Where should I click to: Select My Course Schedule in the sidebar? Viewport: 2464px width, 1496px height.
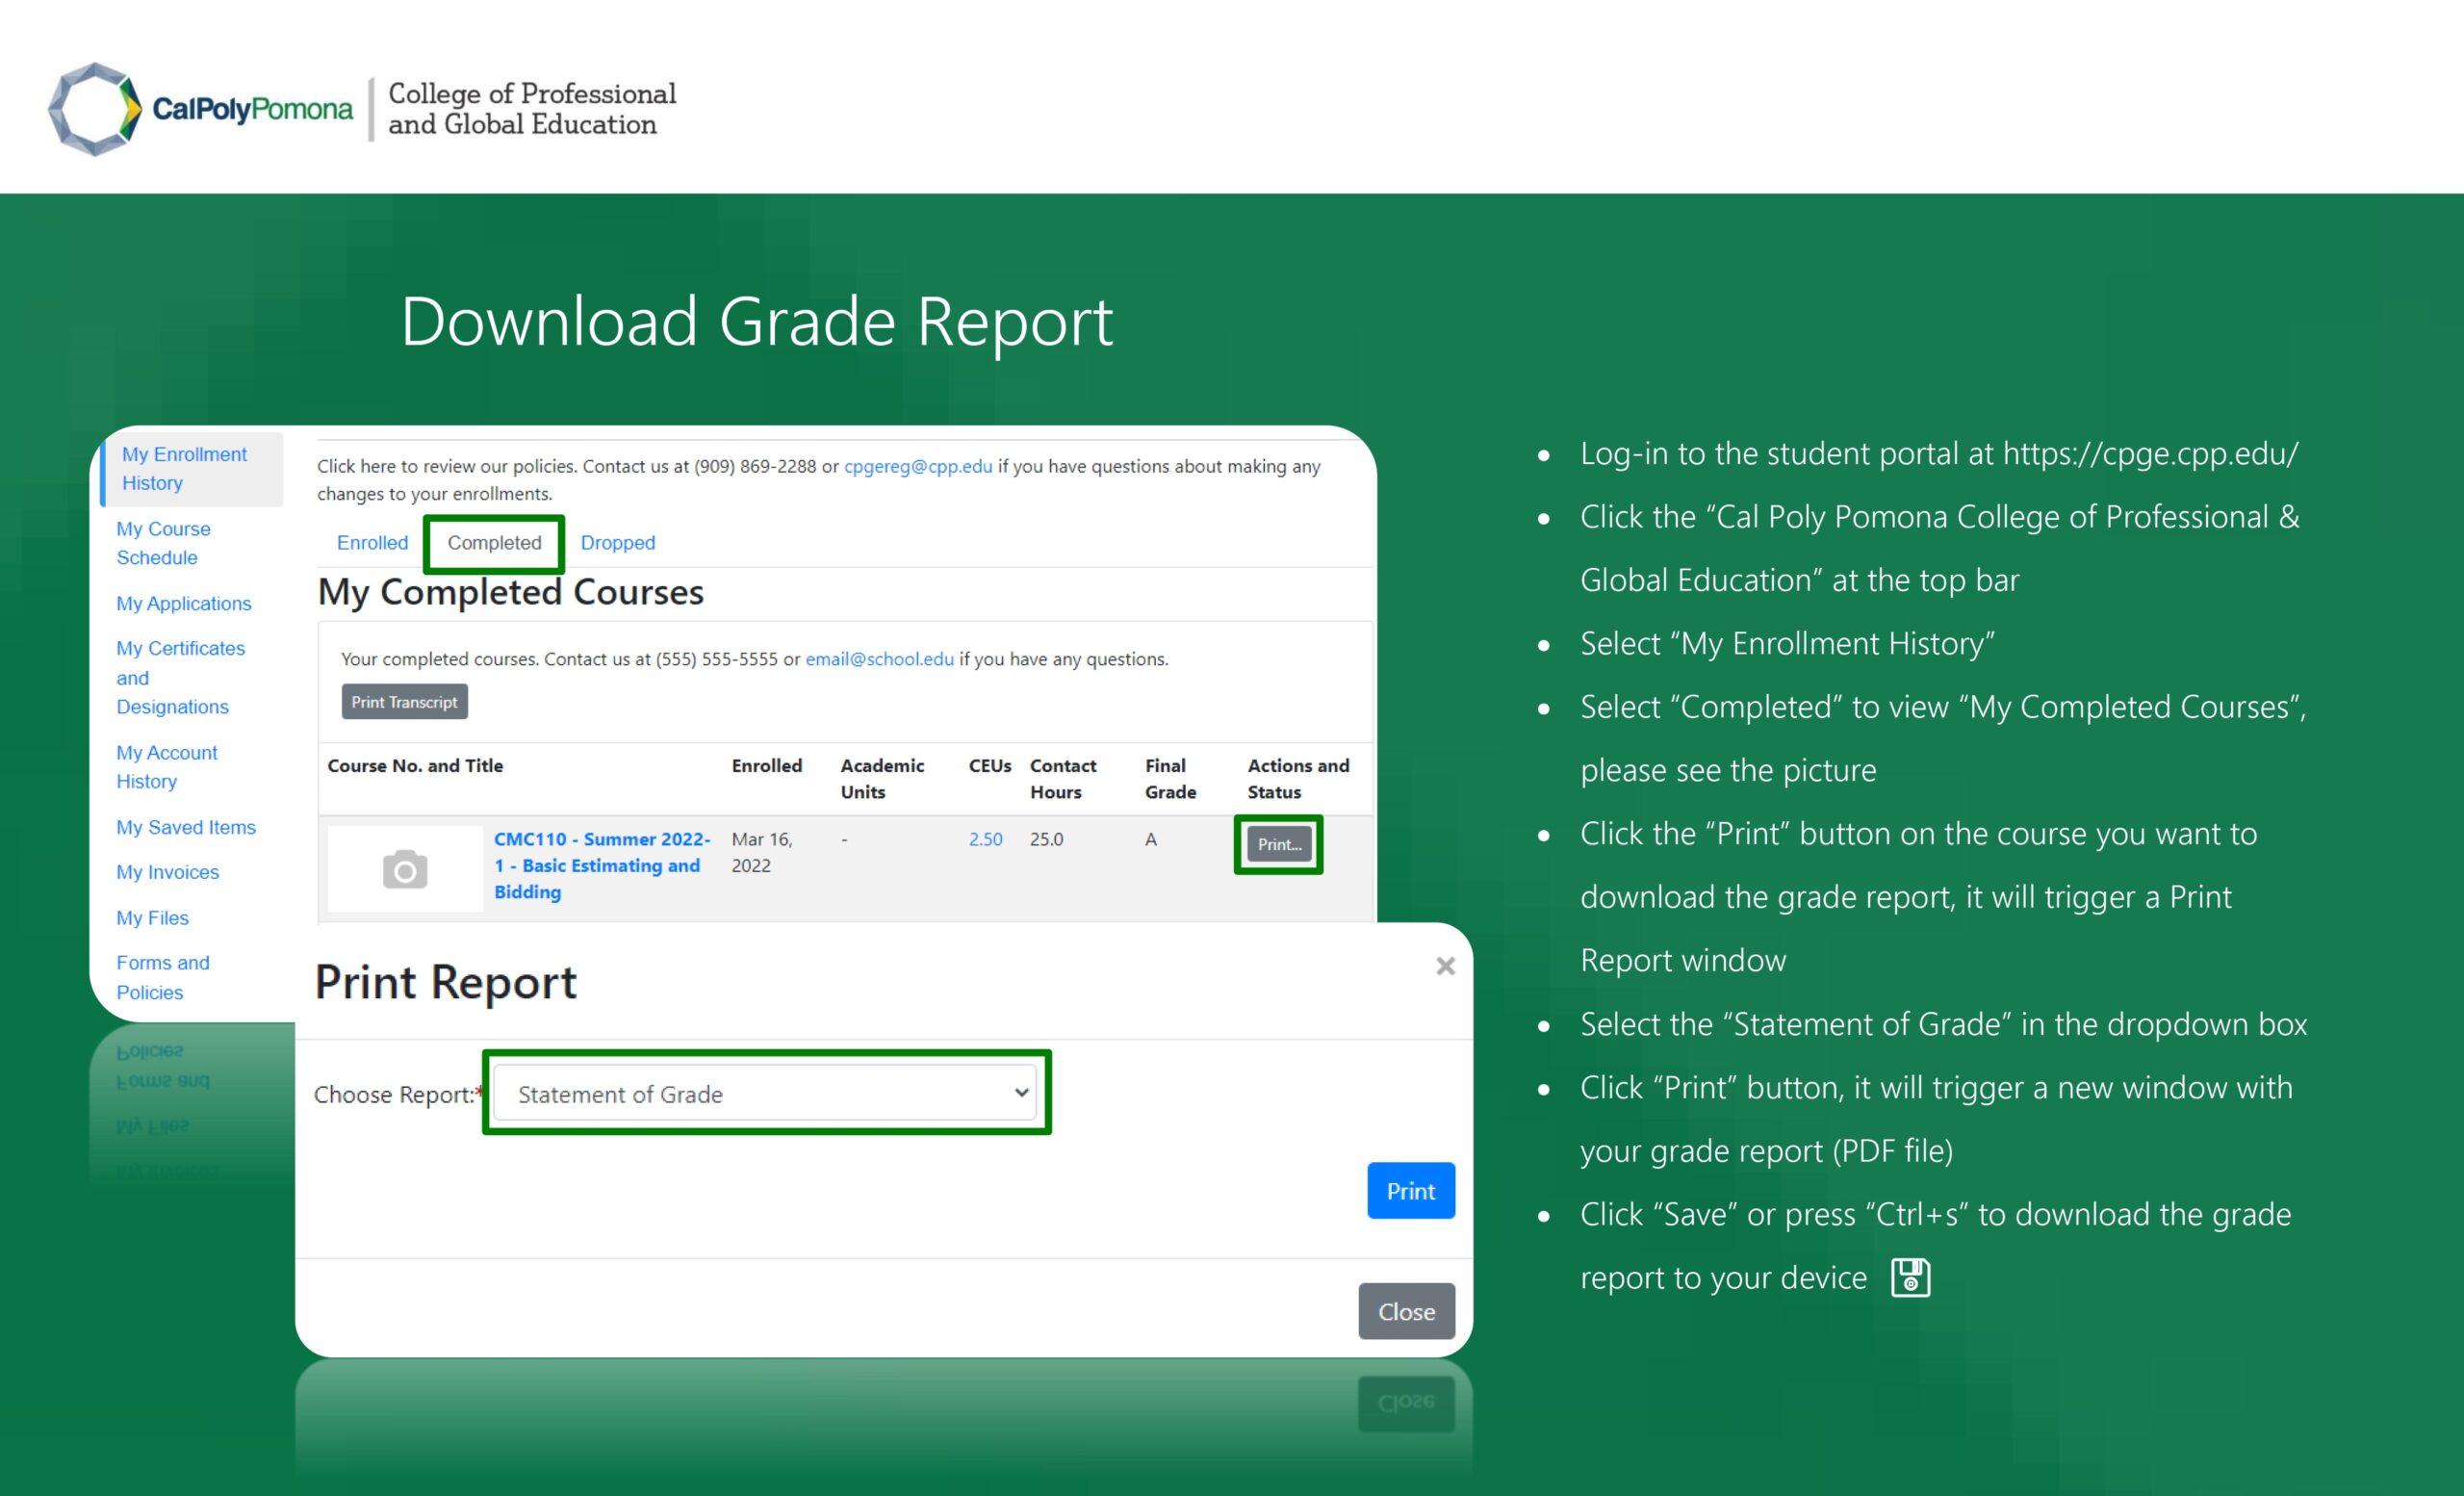tap(163, 543)
